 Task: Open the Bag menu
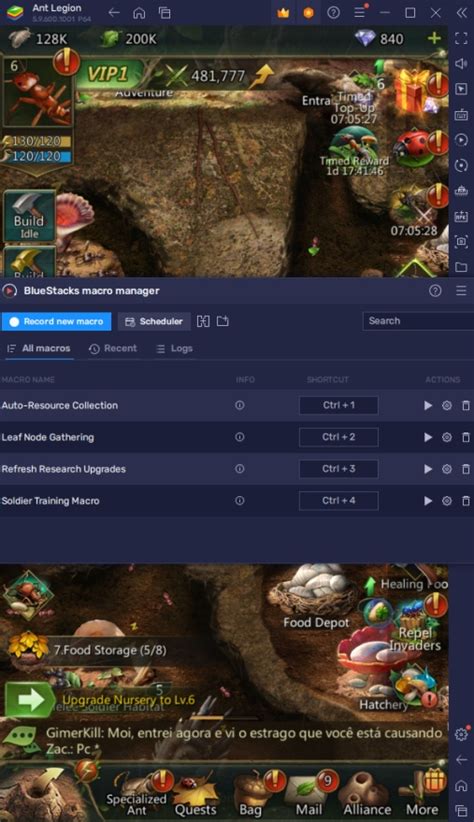[252, 794]
